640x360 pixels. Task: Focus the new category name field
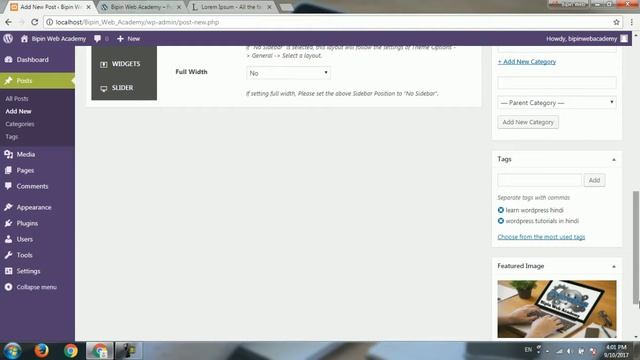tap(557, 83)
